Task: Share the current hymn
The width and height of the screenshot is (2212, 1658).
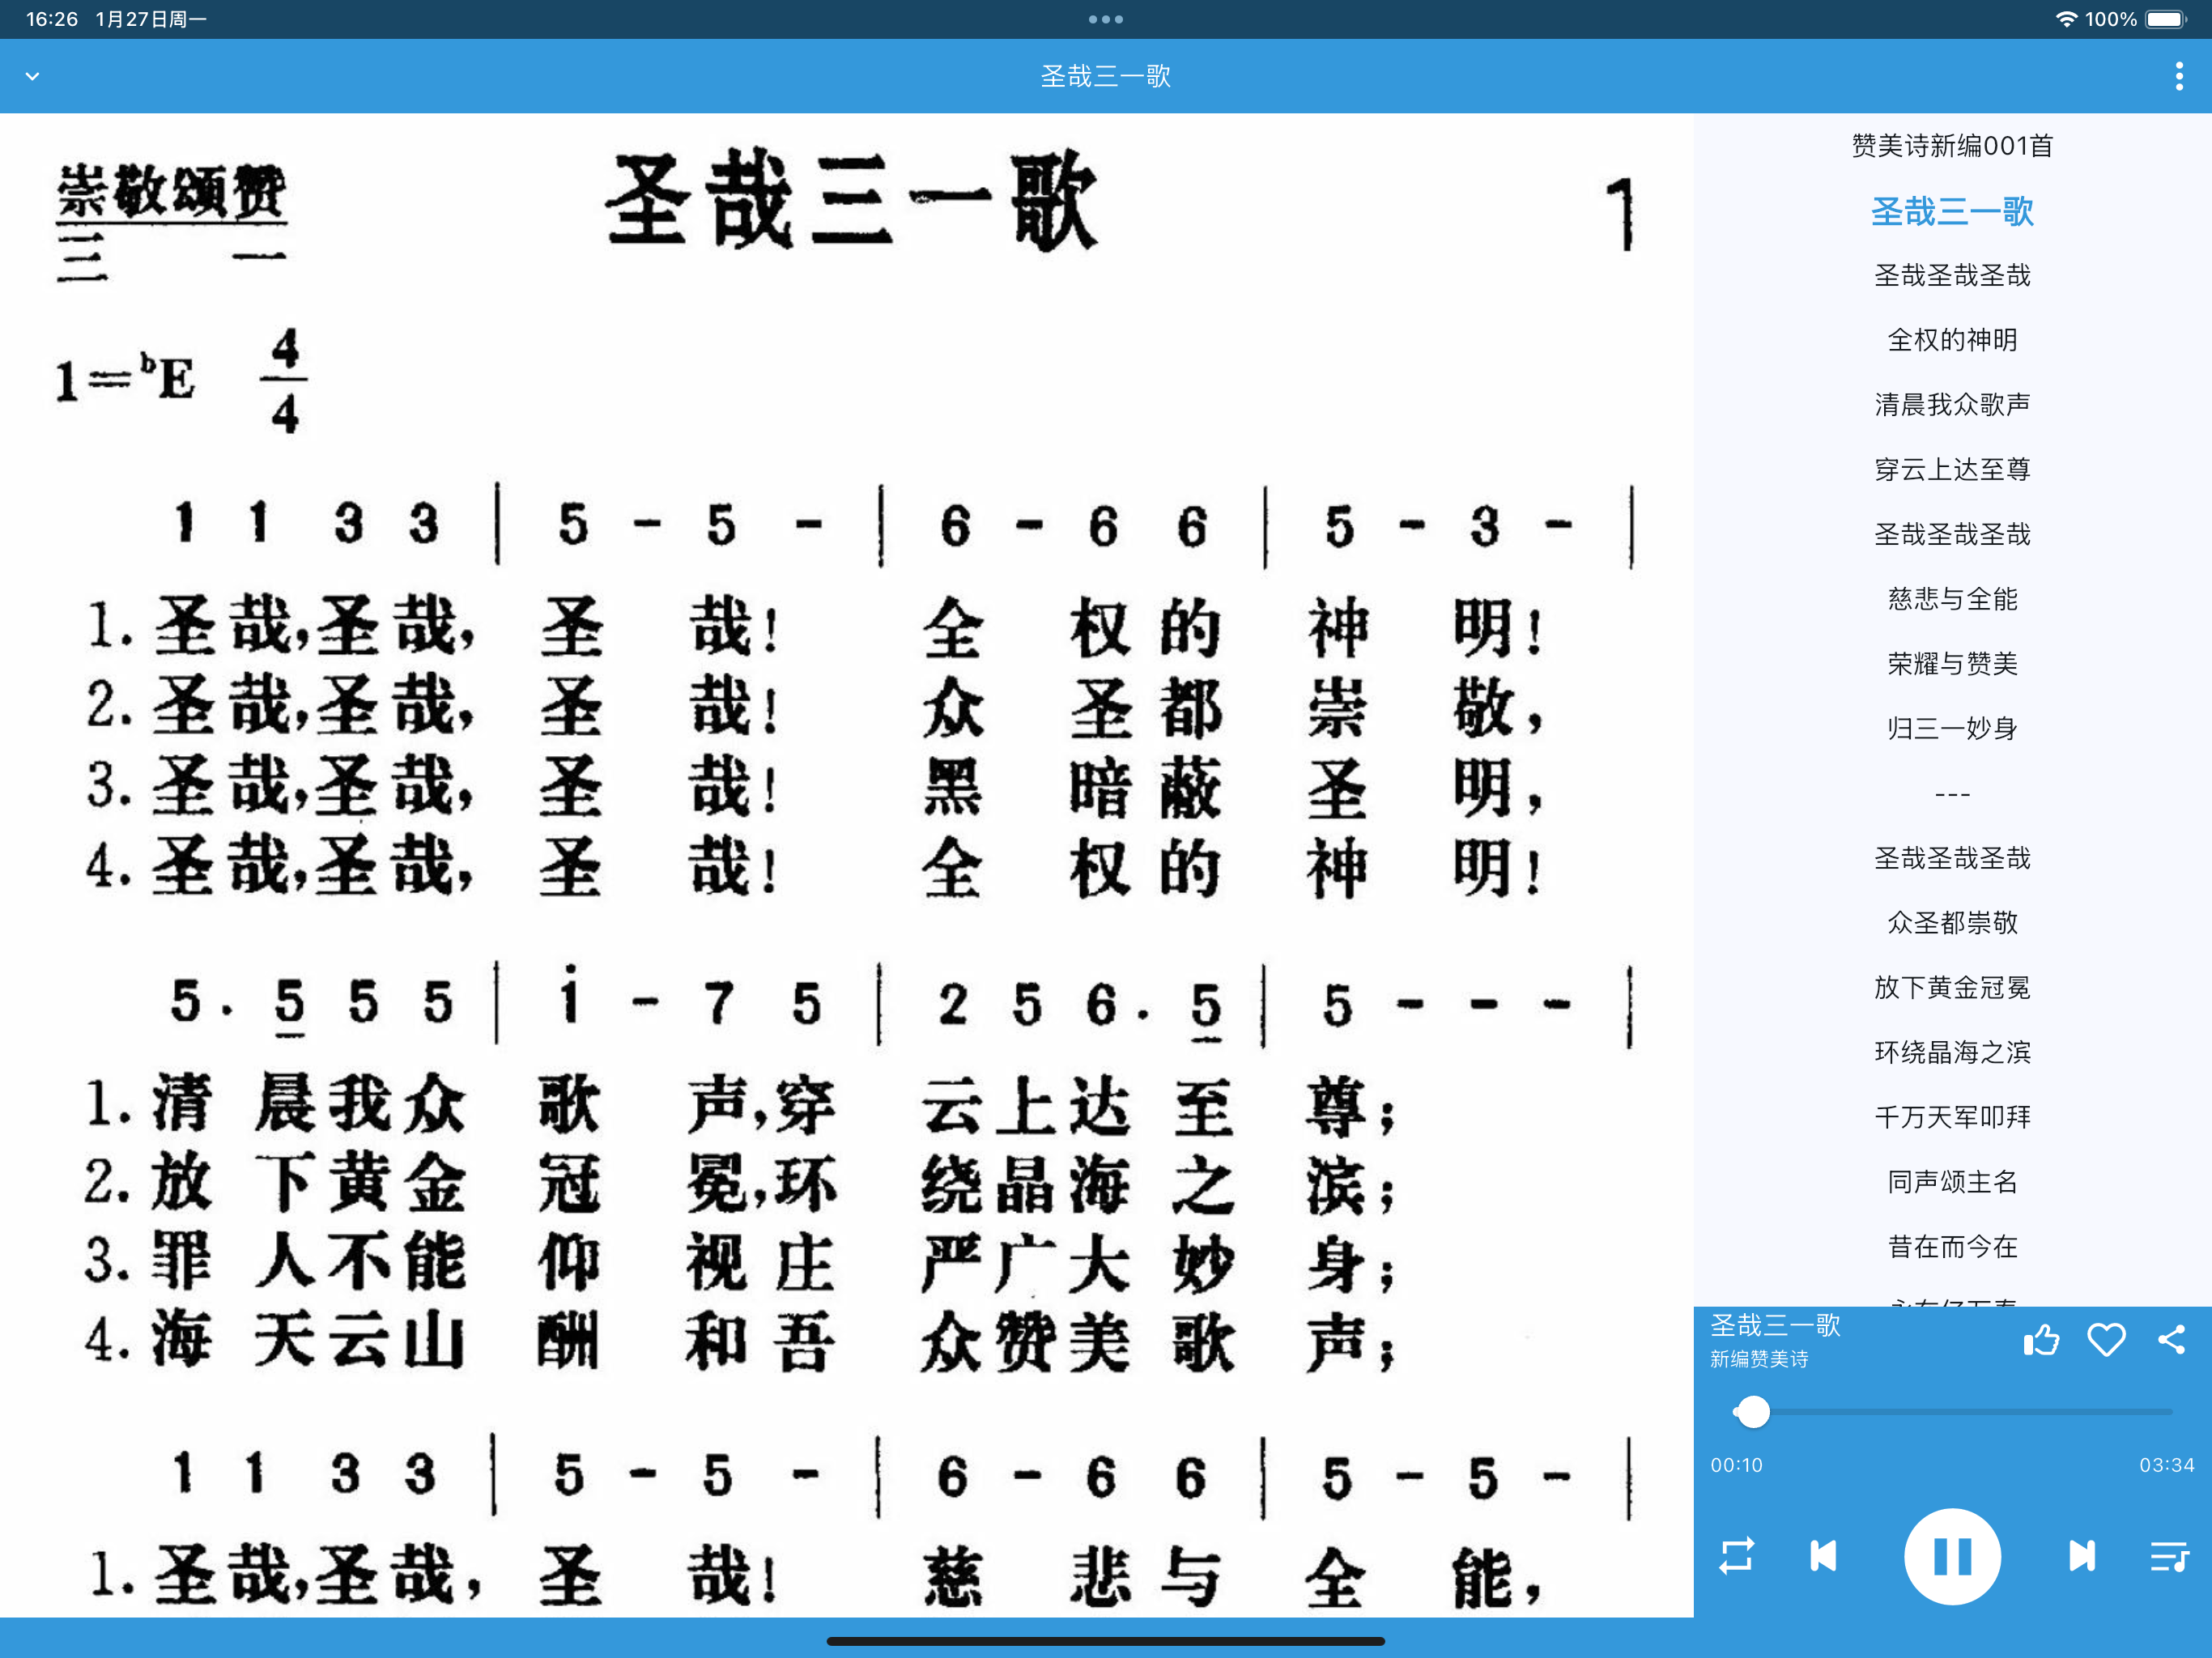Action: (2171, 1339)
